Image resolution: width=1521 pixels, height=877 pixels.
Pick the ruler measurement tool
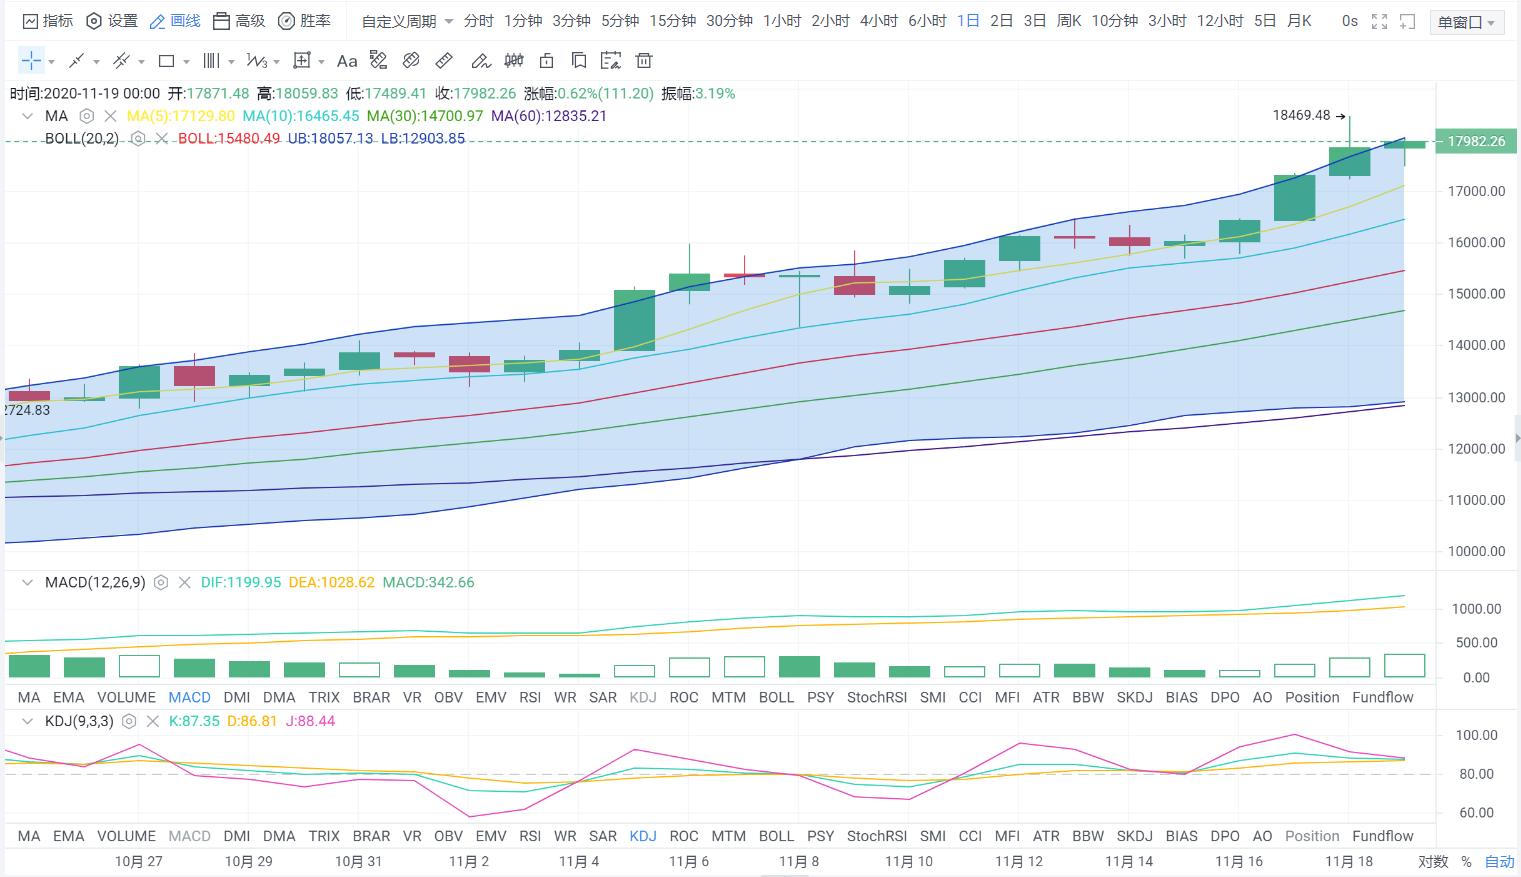444,61
